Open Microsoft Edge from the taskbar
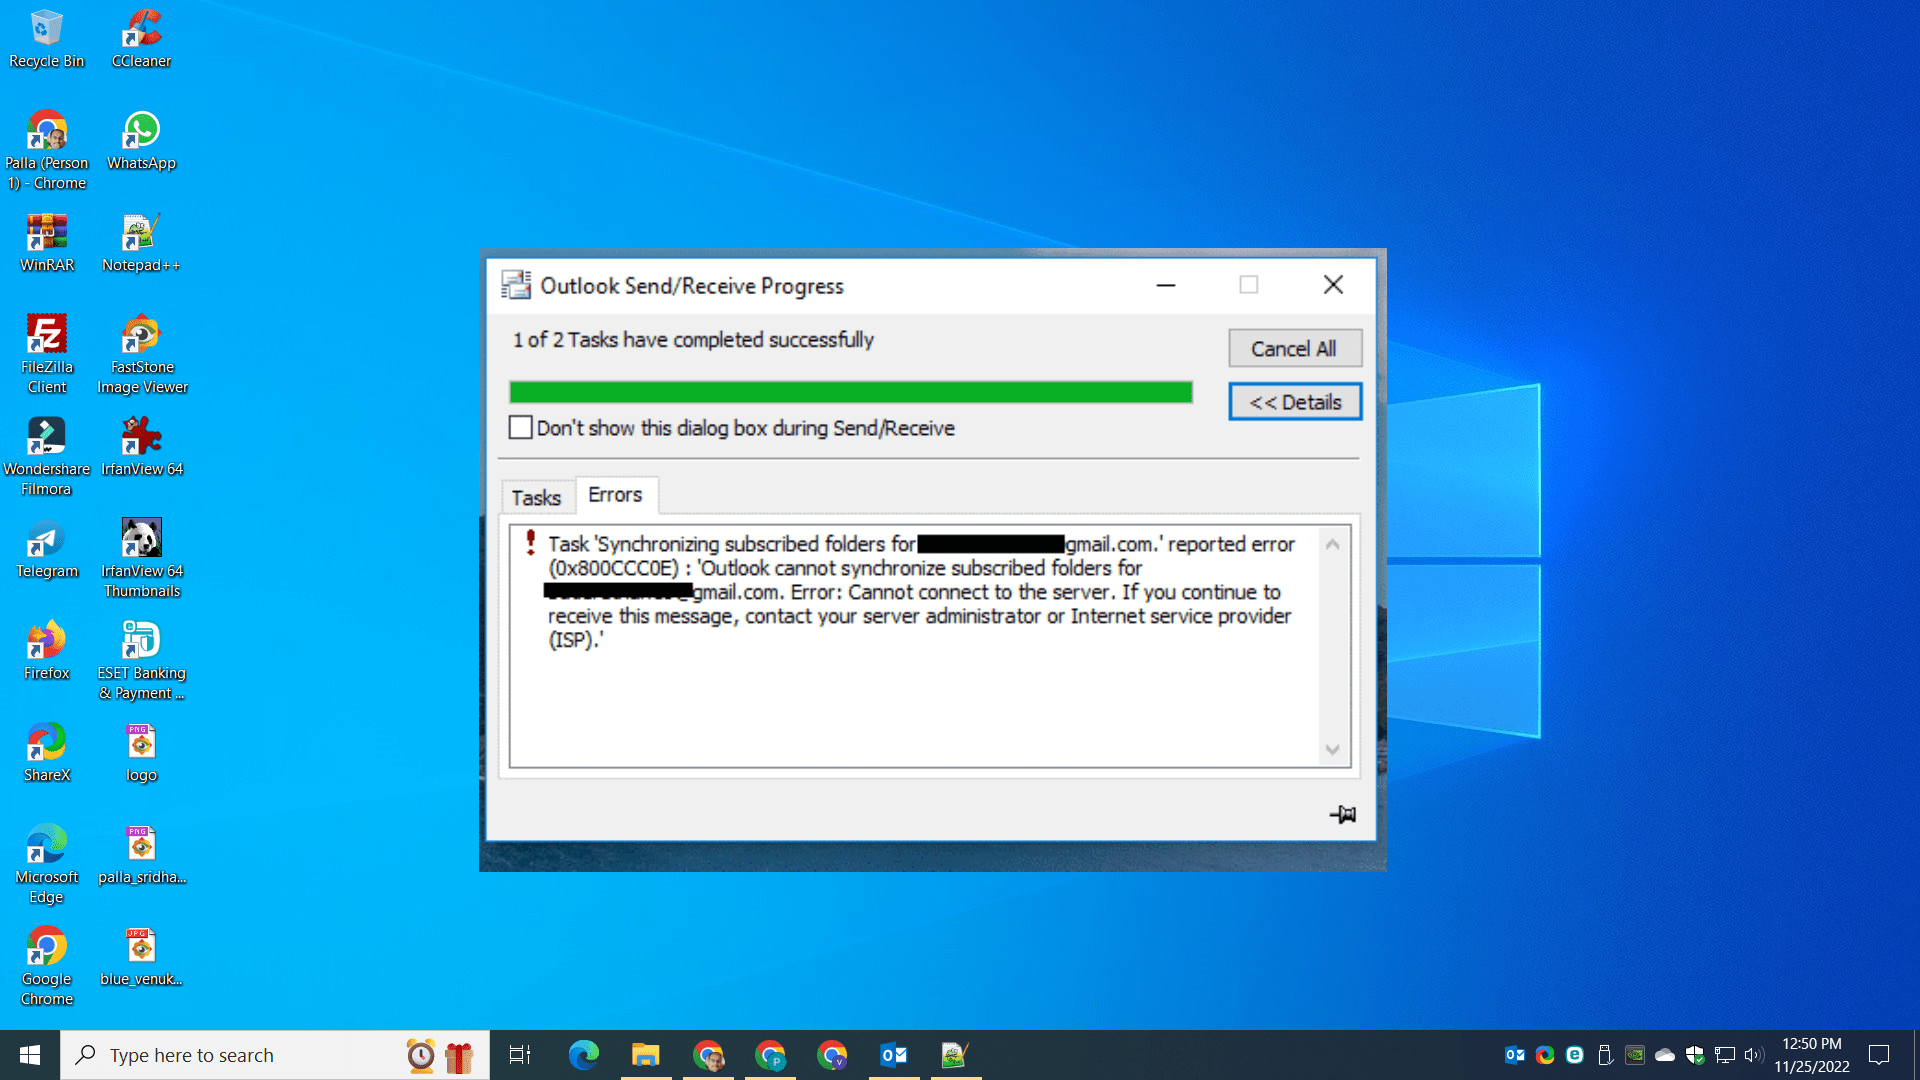Image resolution: width=1920 pixels, height=1080 pixels. pyautogui.click(x=584, y=1055)
